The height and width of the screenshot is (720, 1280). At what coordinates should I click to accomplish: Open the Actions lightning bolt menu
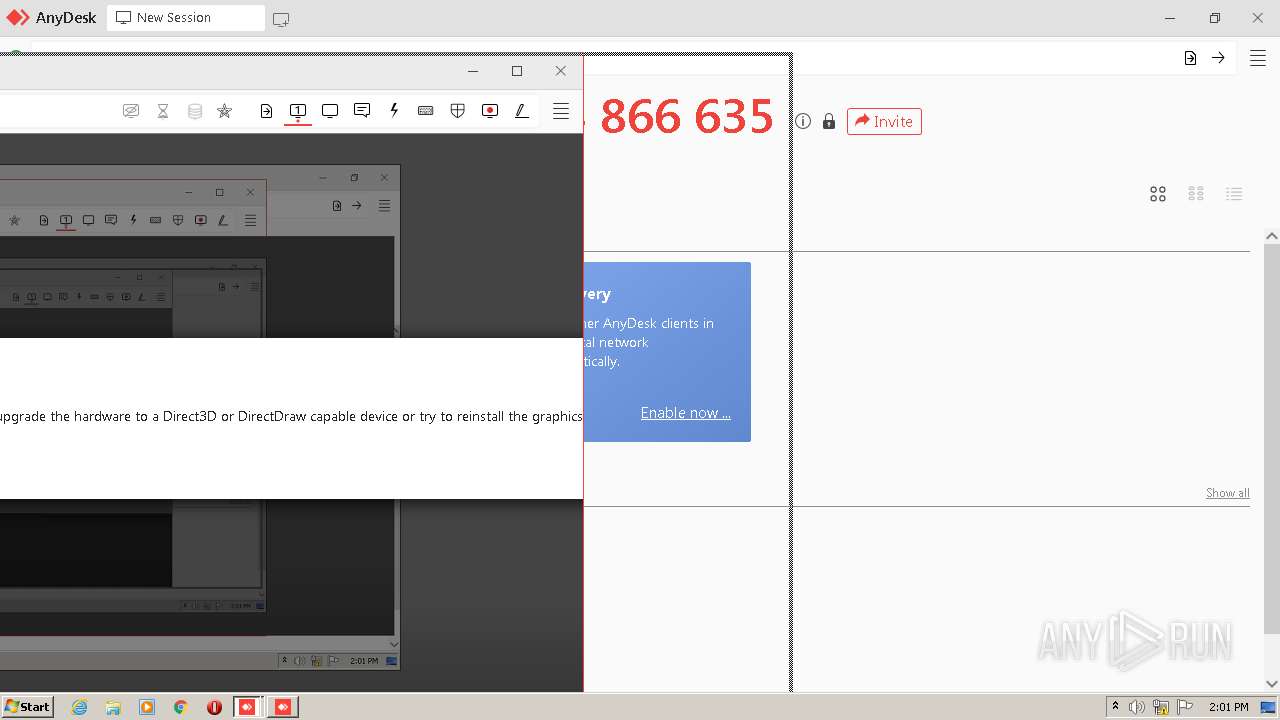pyautogui.click(x=394, y=111)
